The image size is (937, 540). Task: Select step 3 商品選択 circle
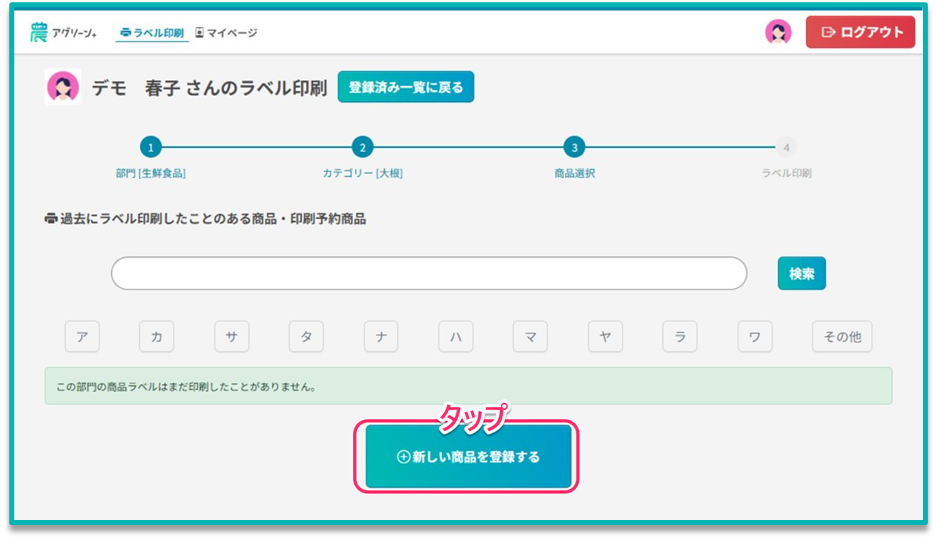573,147
